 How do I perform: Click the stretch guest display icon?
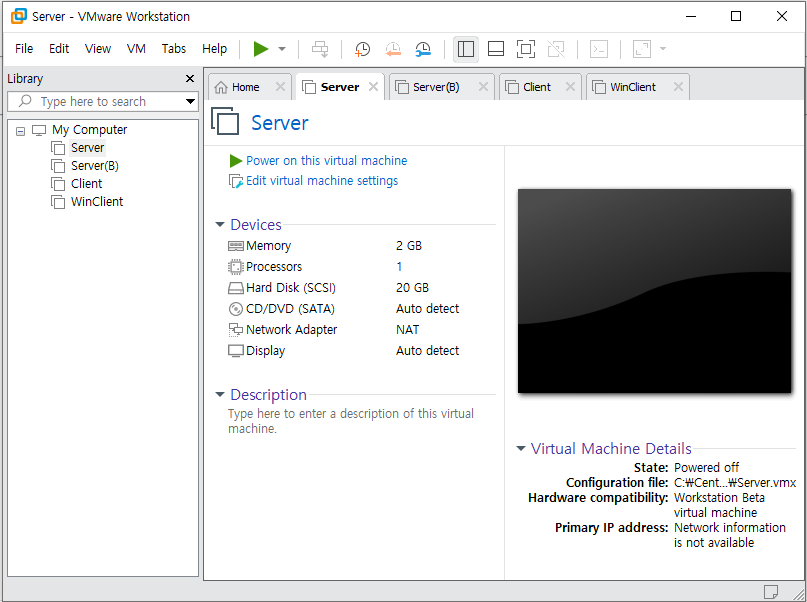point(642,49)
